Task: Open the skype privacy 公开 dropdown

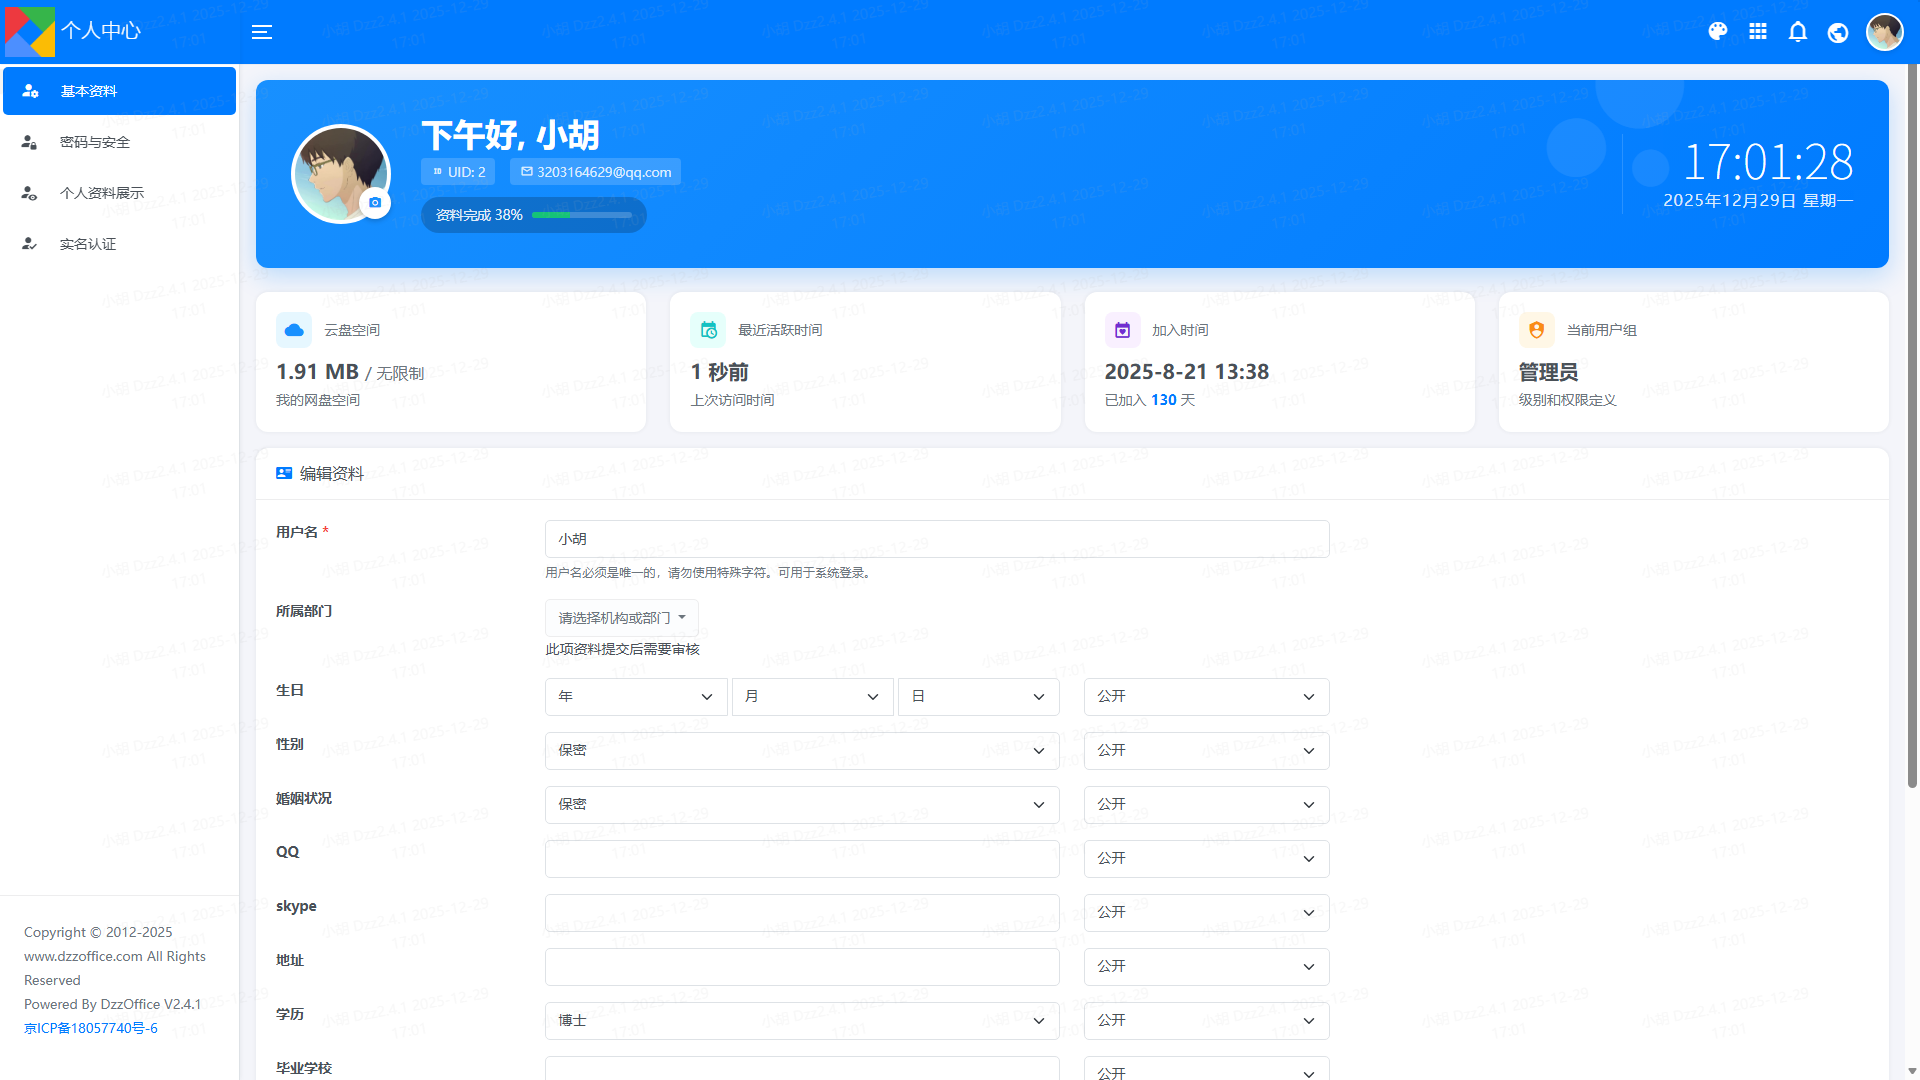Action: coord(1206,913)
